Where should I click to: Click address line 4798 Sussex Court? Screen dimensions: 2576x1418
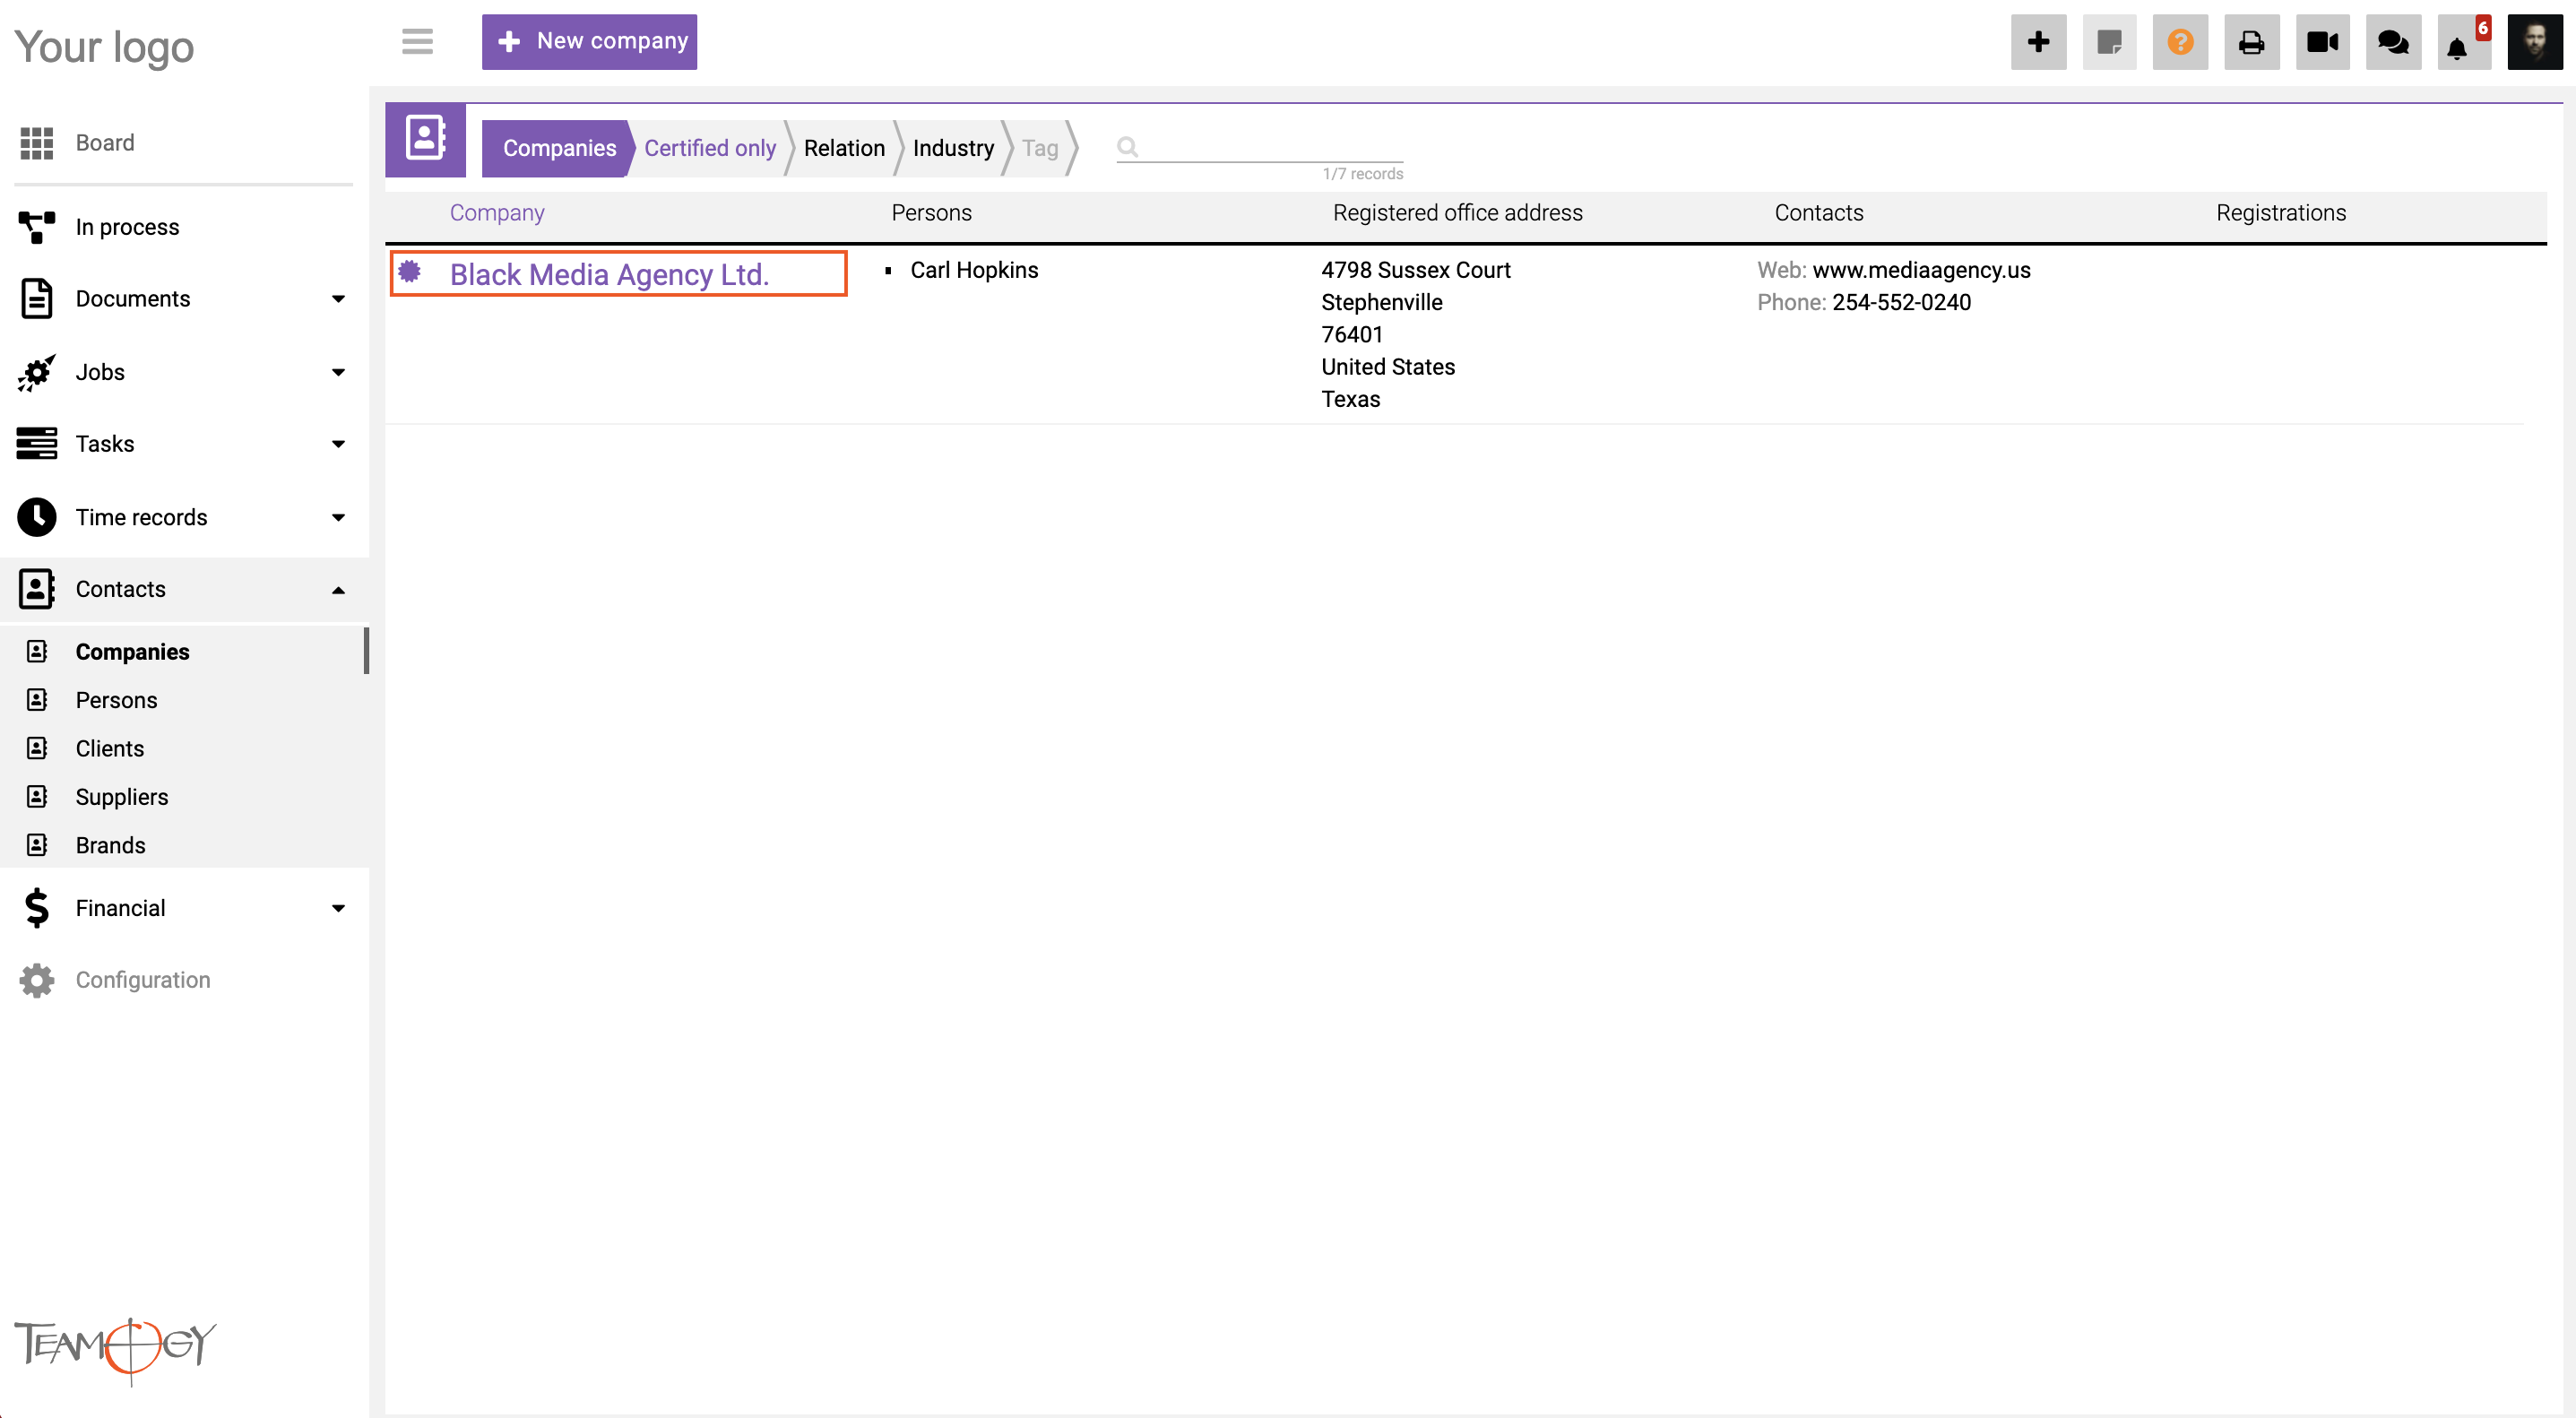click(1415, 270)
